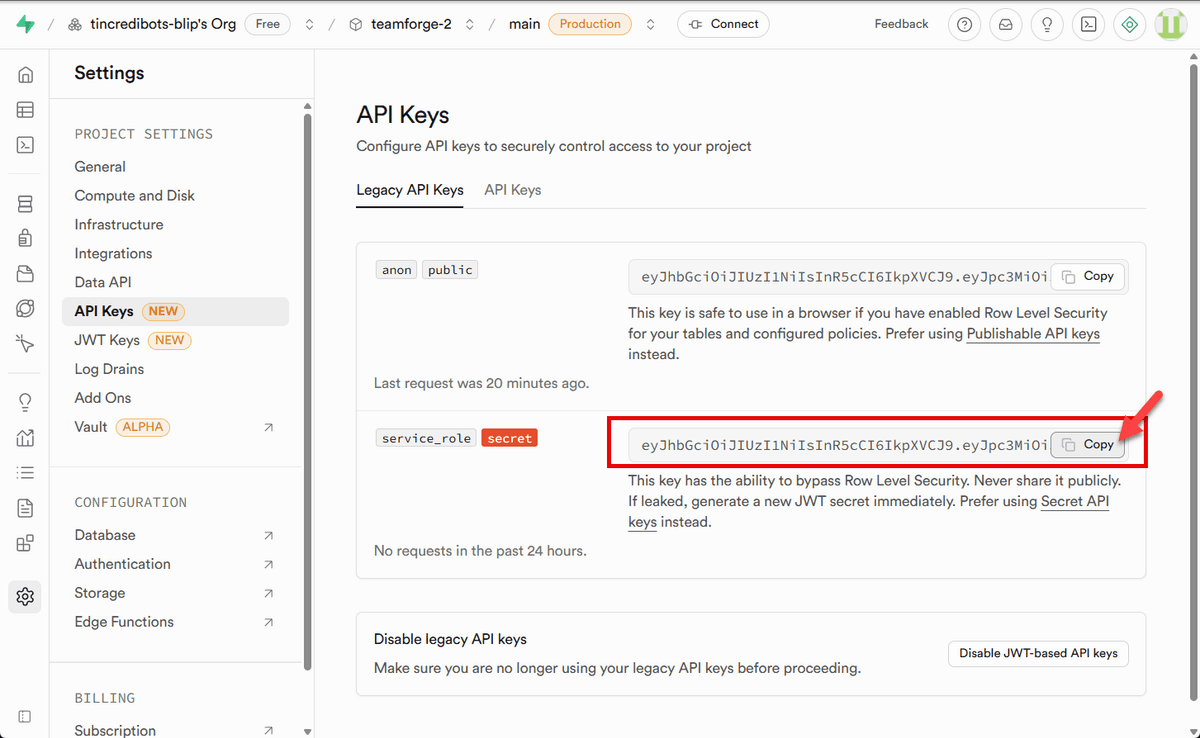Open the notifications inbox icon

1005,24
